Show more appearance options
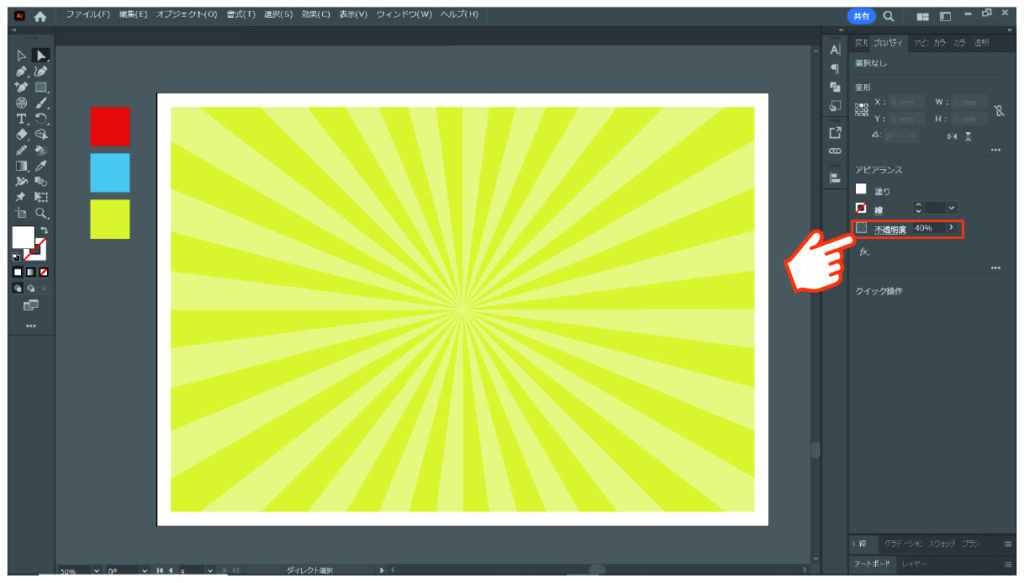Viewport: 1024px width, 583px height. (x=995, y=268)
